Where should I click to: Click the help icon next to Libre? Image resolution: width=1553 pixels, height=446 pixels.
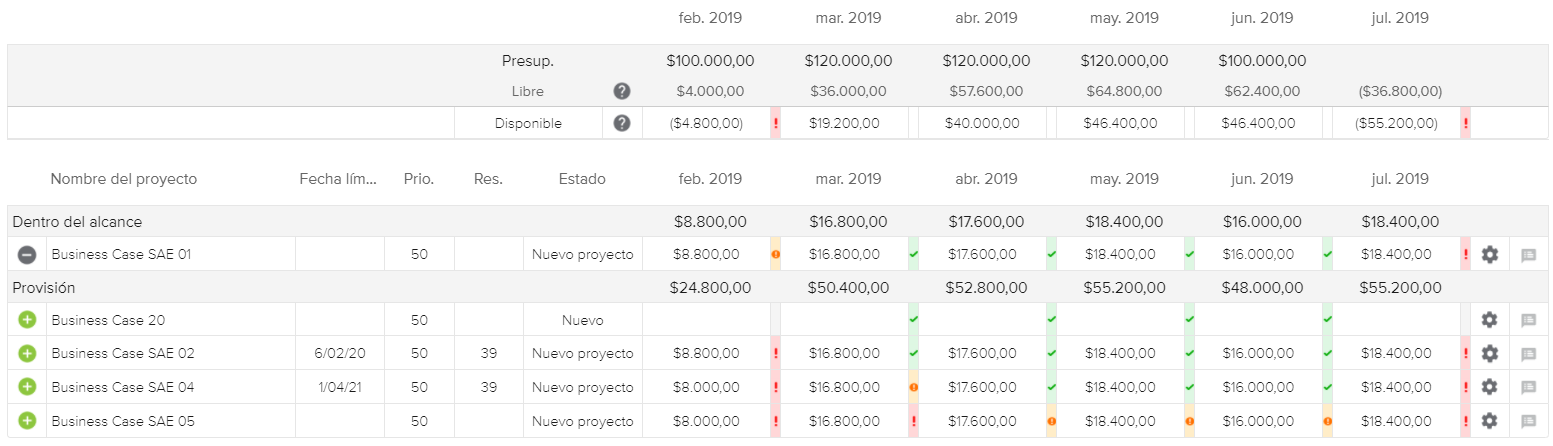coord(621,91)
